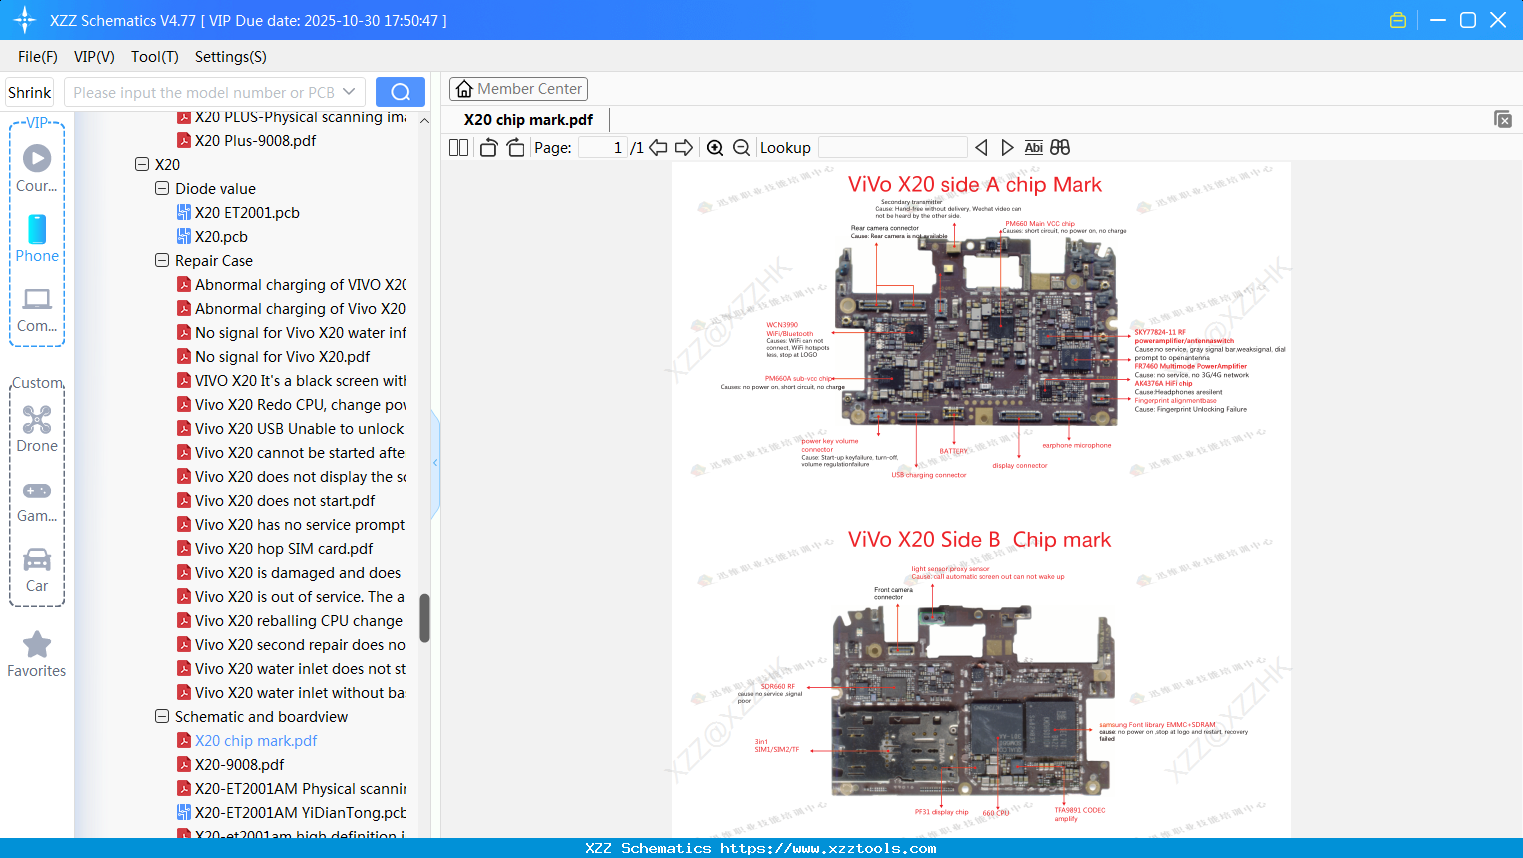
Task: Rotate the PDF page clockwise
Action: 515,147
